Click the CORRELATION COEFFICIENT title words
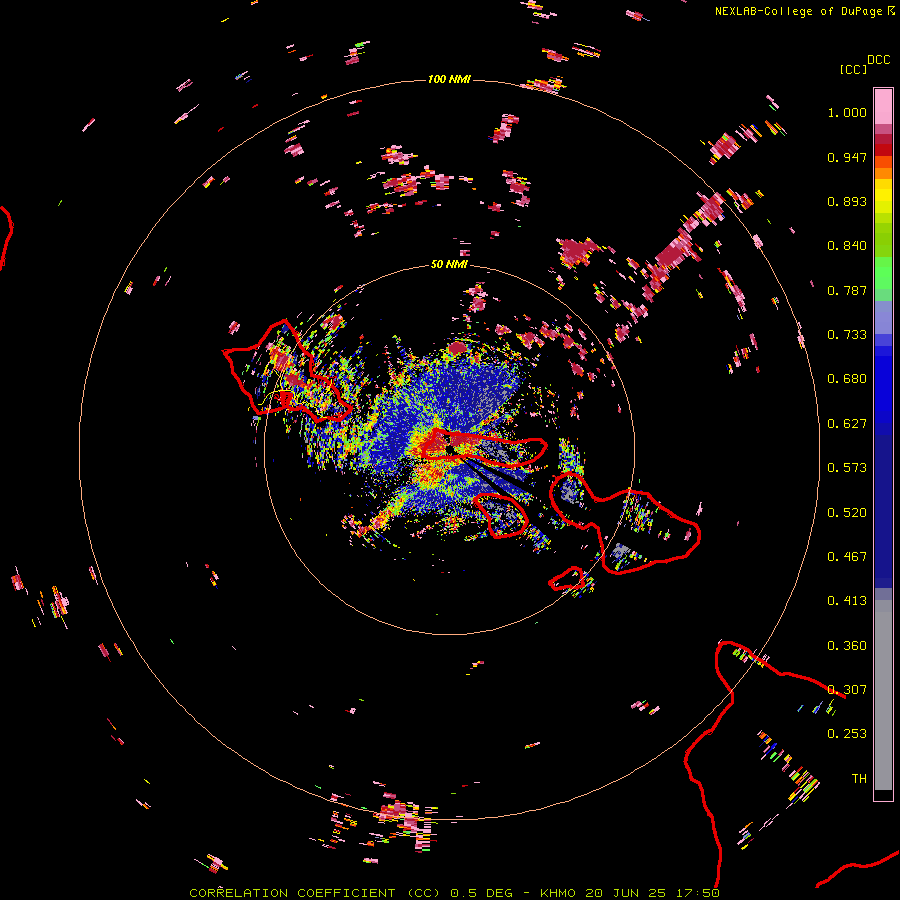The width and height of the screenshot is (900, 900). coord(296,893)
